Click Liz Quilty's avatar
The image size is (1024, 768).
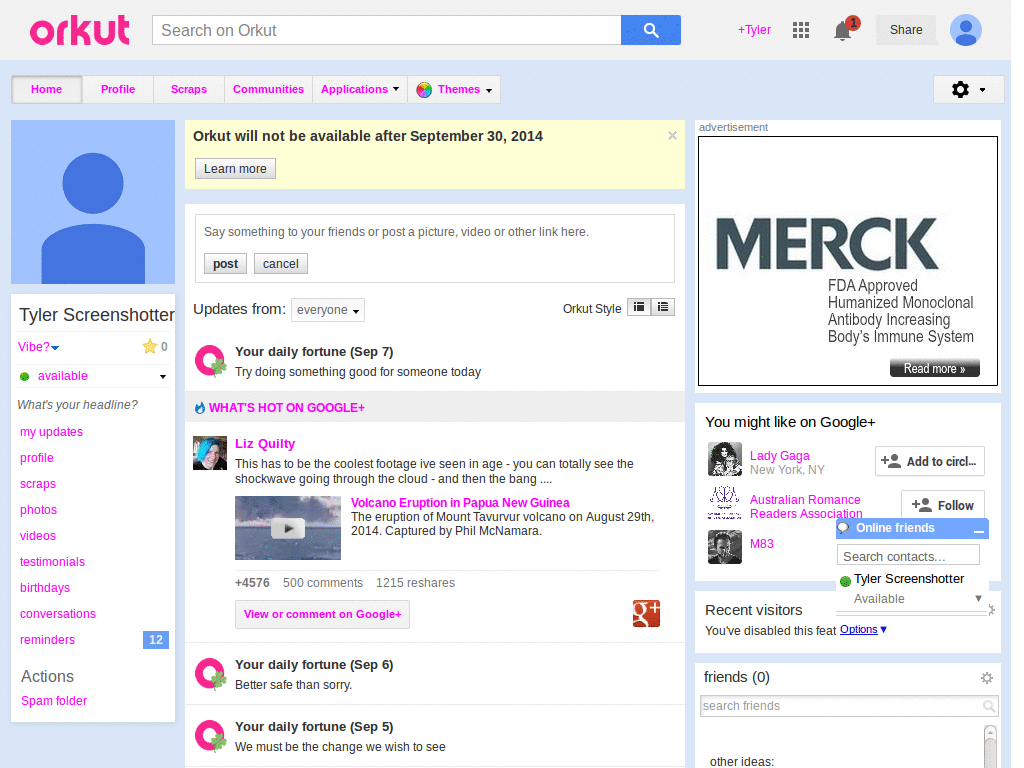click(x=210, y=453)
